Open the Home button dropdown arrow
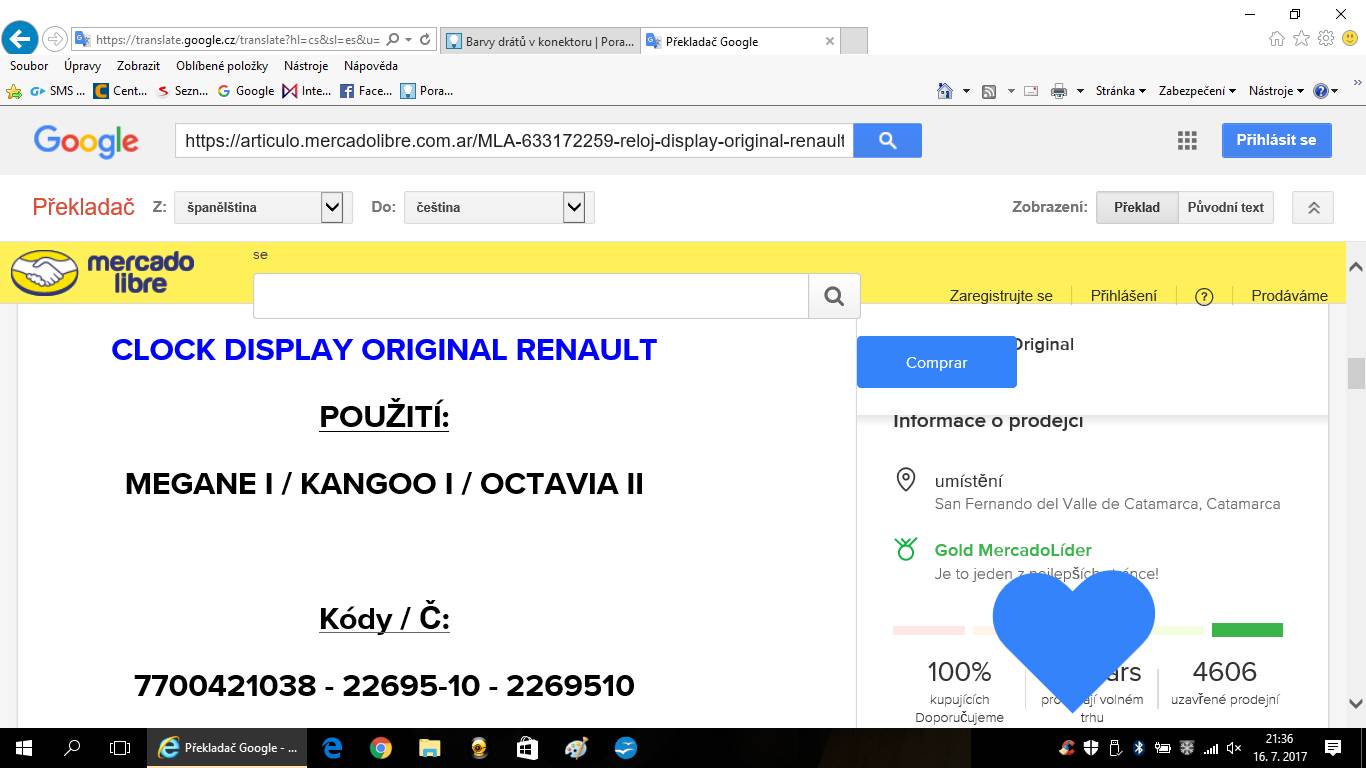The width and height of the screenshot is (1366, 768). [966, 91]
